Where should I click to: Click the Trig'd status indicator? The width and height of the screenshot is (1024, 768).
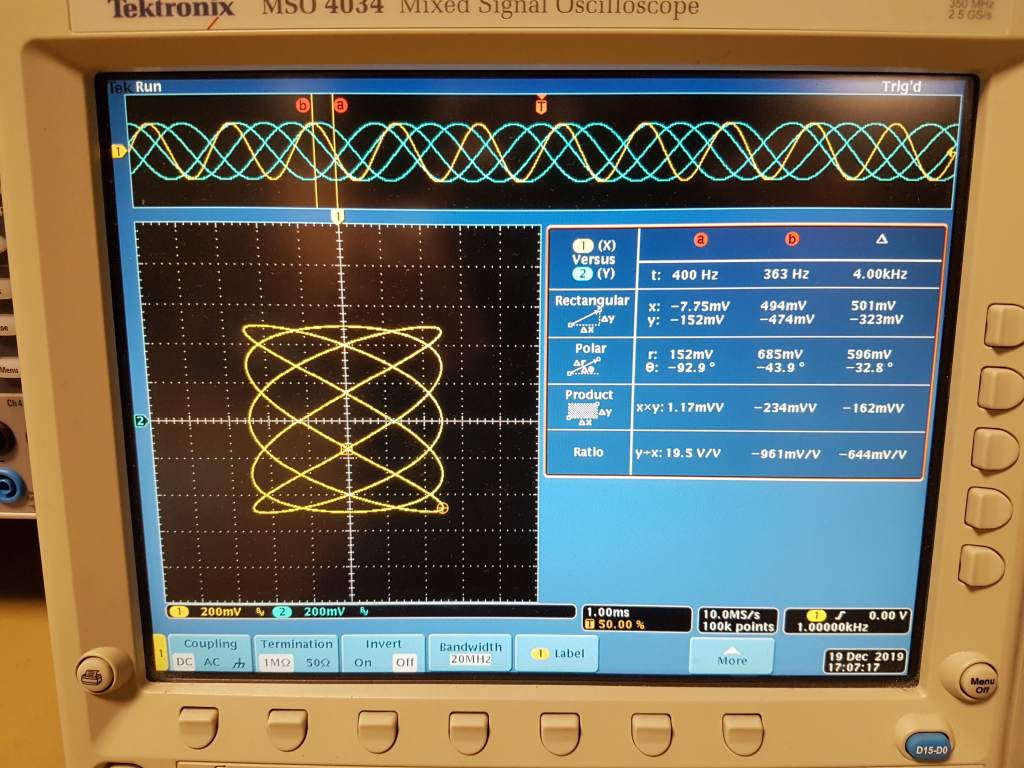[901, 87]
